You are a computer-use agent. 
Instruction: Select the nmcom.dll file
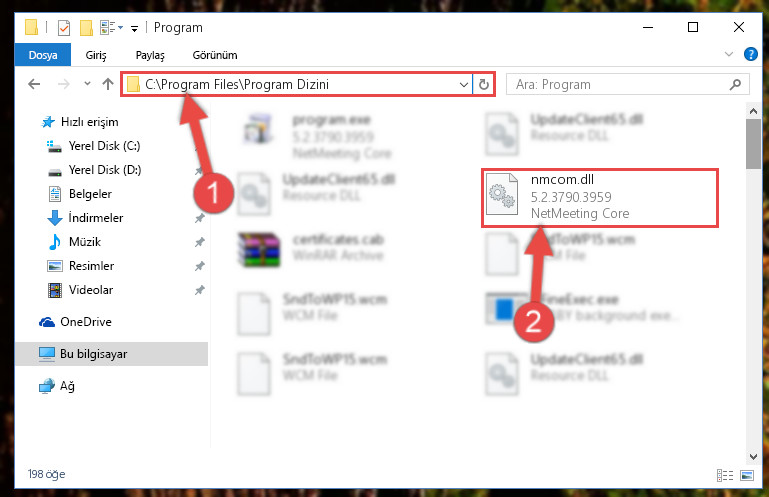click(x=599, y=197)
